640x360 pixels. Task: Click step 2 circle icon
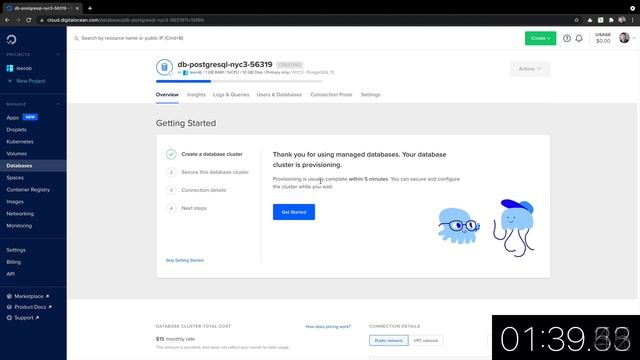tap(171, 172)
